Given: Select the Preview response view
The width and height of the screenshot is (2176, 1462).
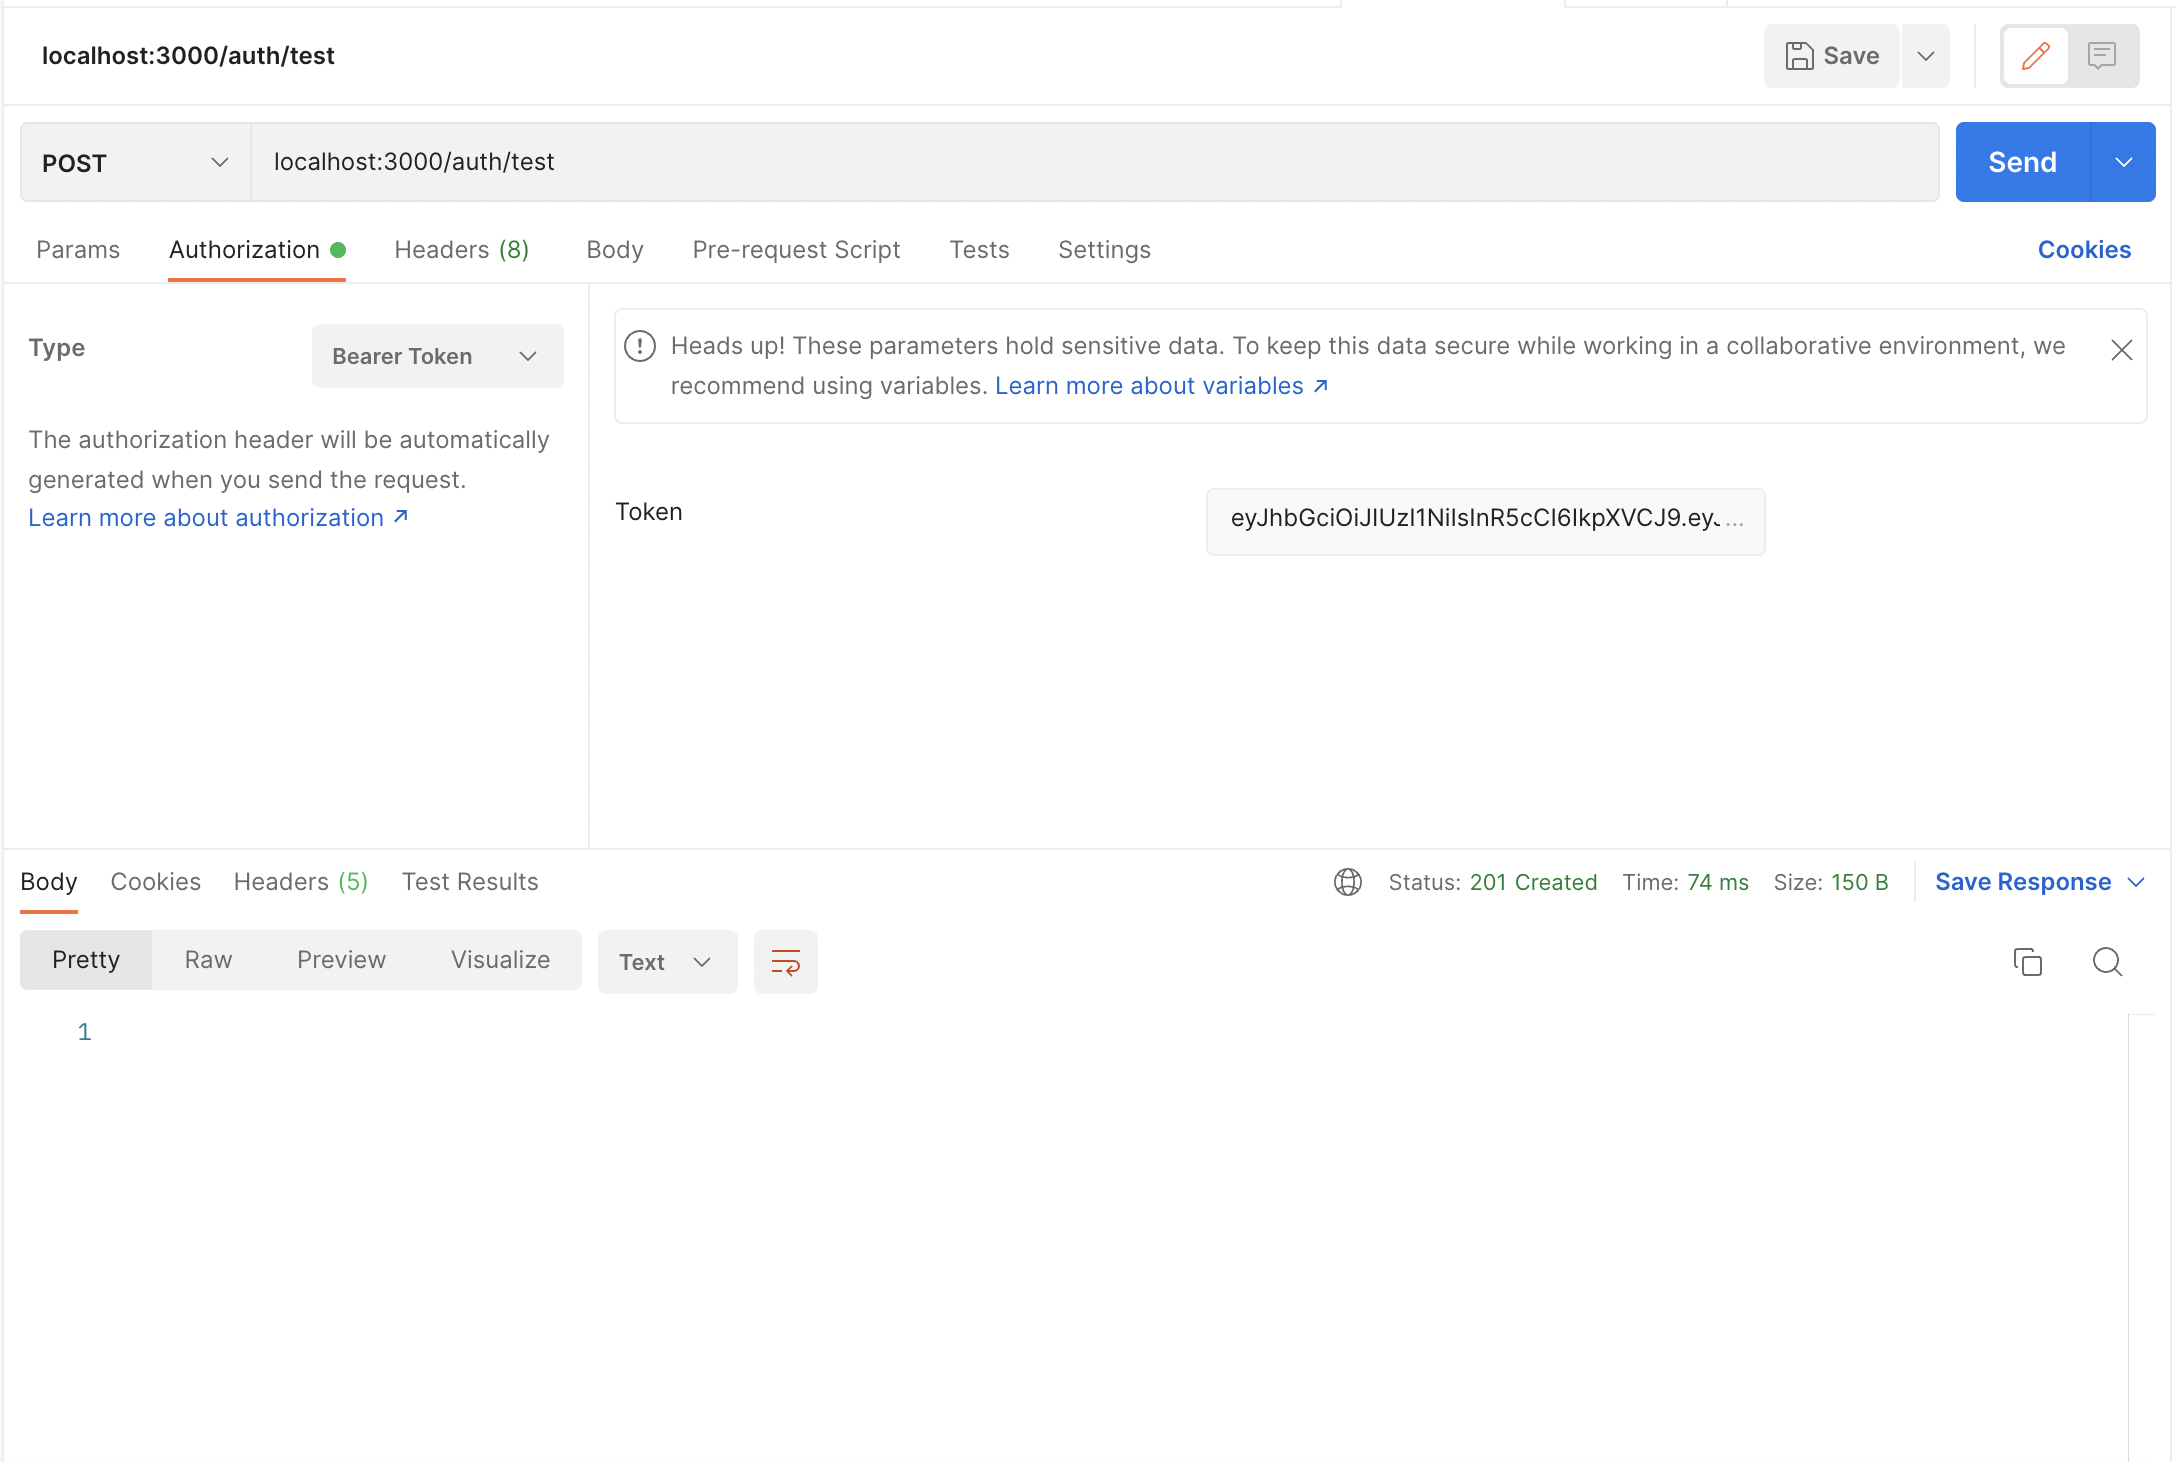Looking at the screenshot, I should pos(341,960).
